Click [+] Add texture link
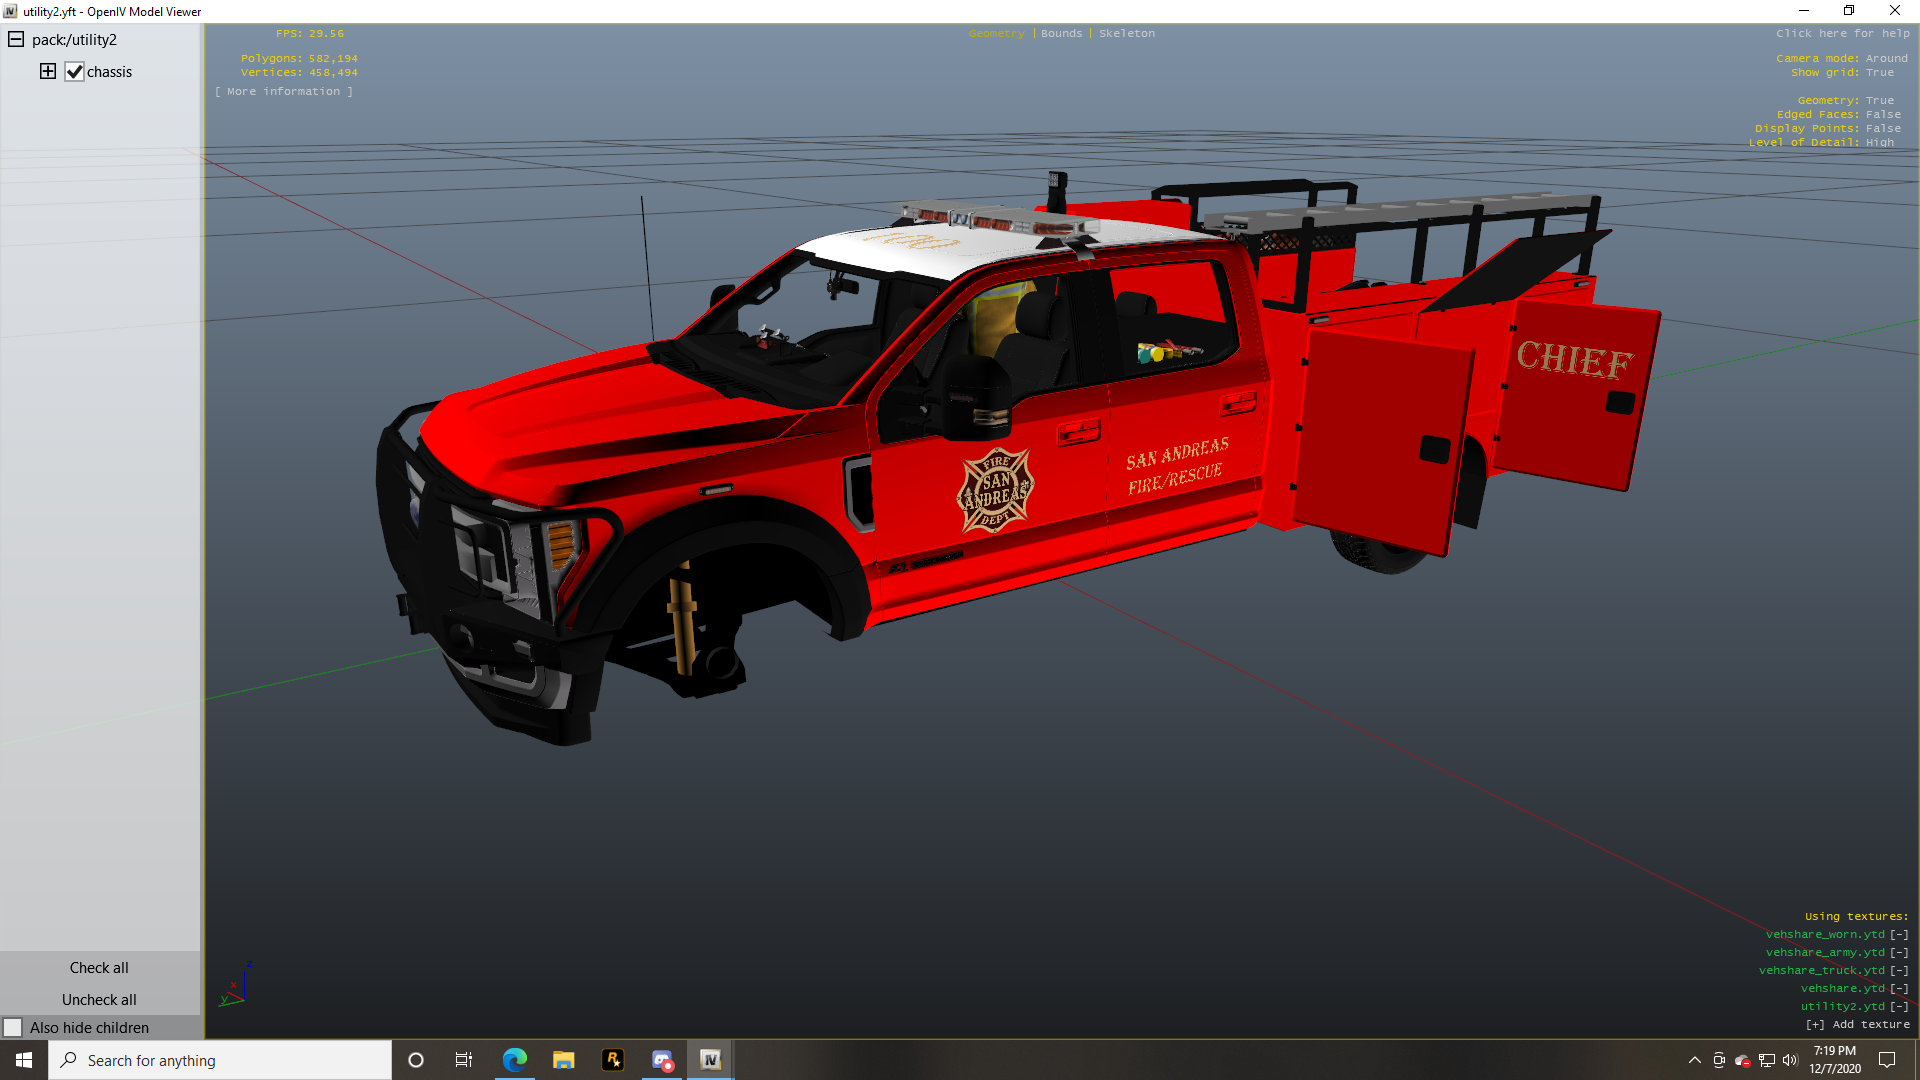Image resolution: width=1920 pixels, height=1080 pixels. (x=1857, y=1024)
